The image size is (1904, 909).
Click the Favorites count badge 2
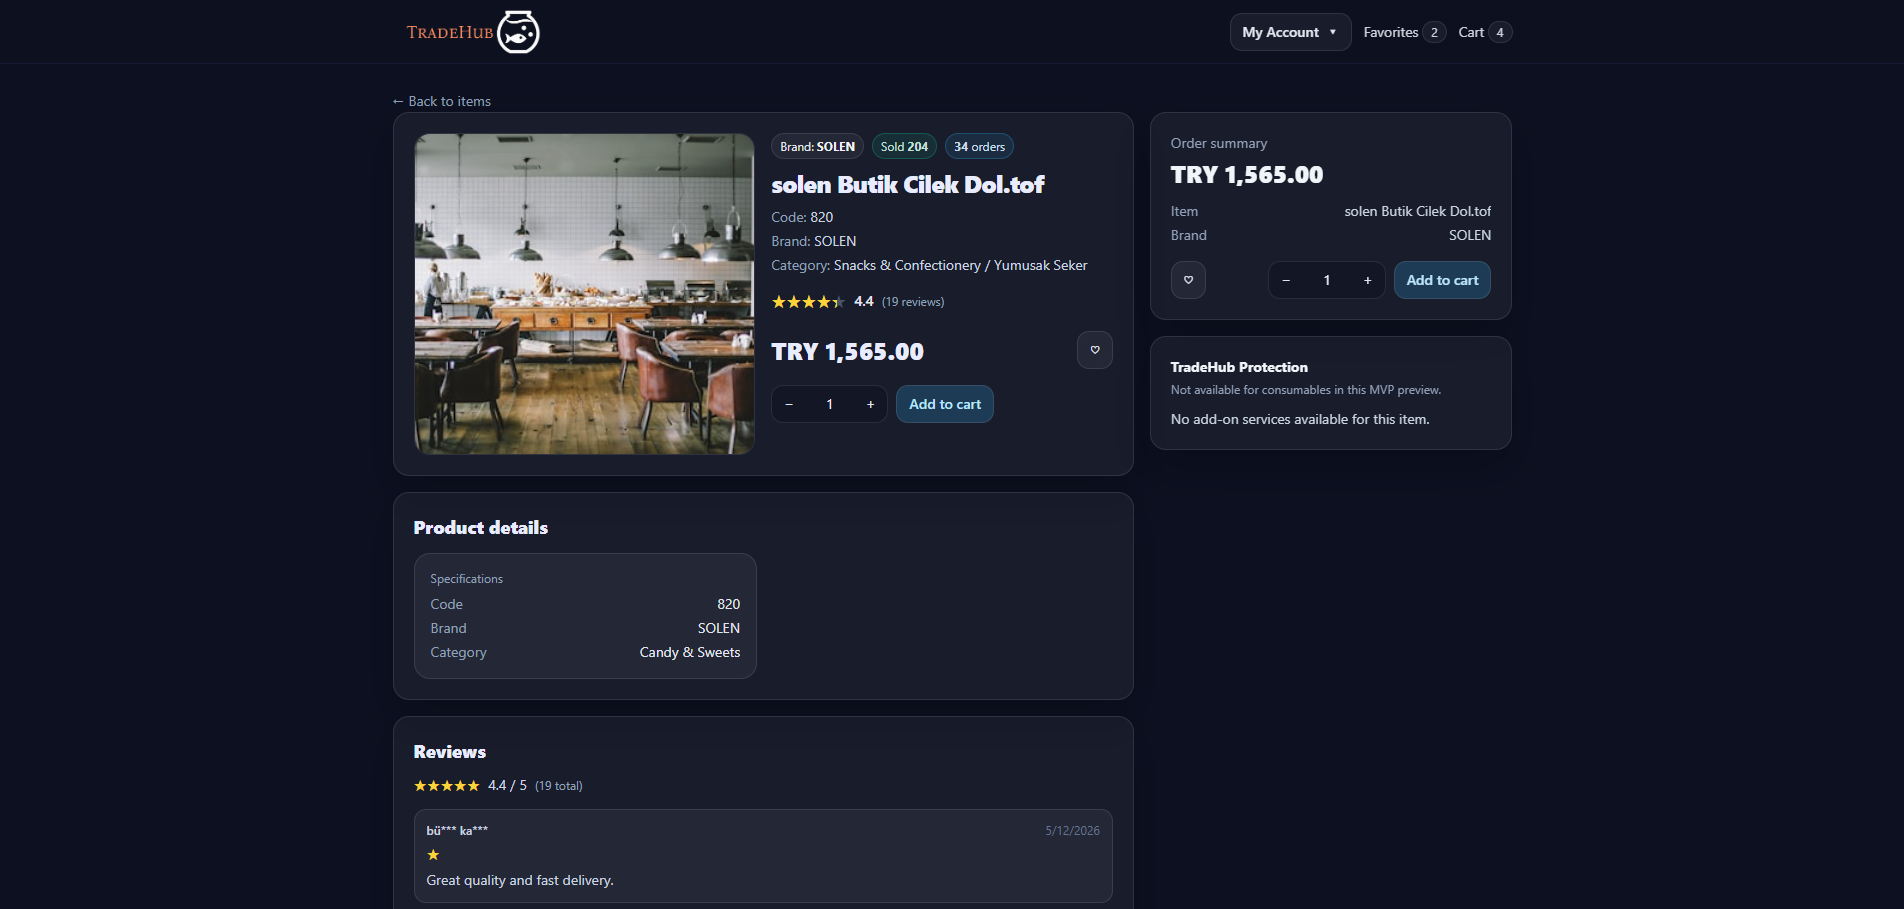tap(1434, 32)
